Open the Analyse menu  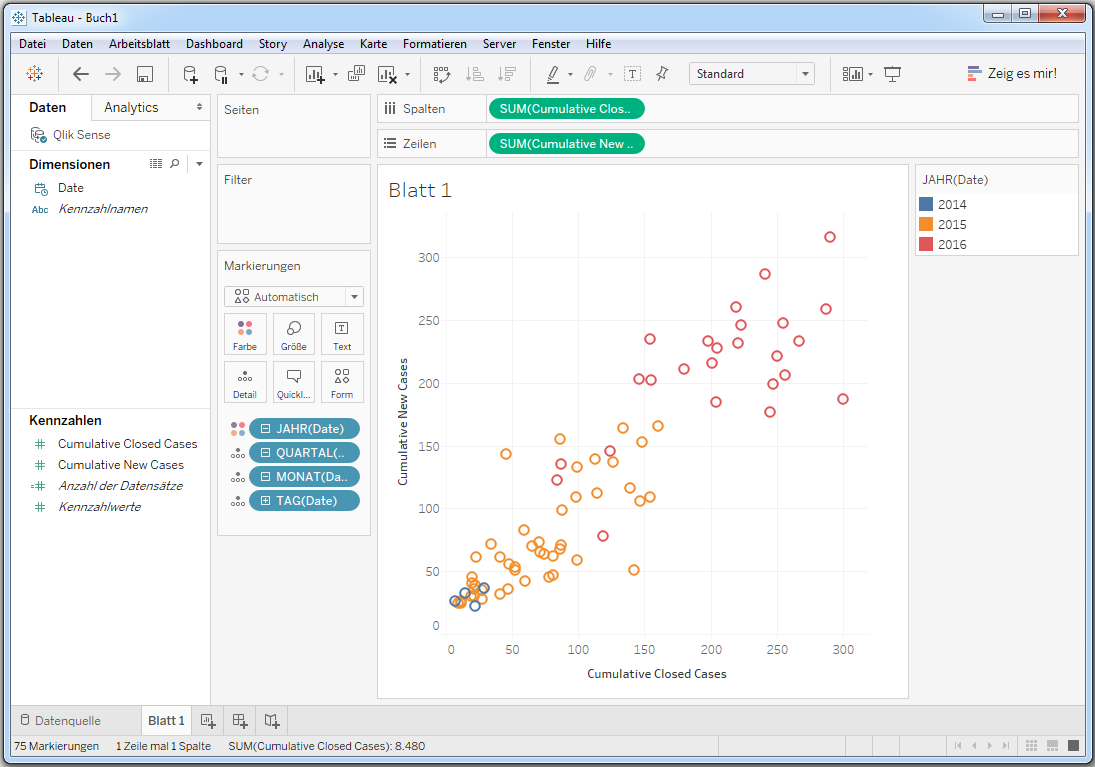pos(323,43)
